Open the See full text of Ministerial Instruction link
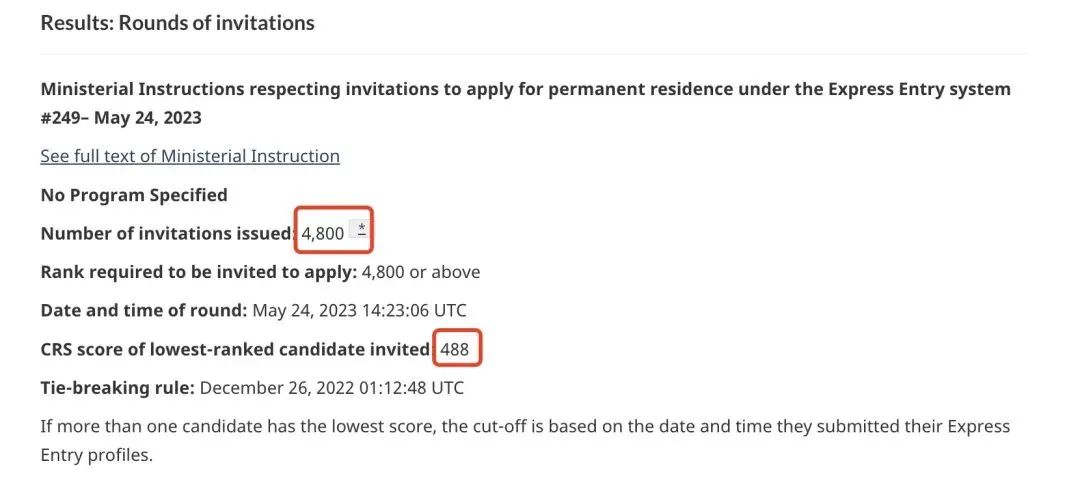This screenshot has height=487, width=1080. pos(190,156)
